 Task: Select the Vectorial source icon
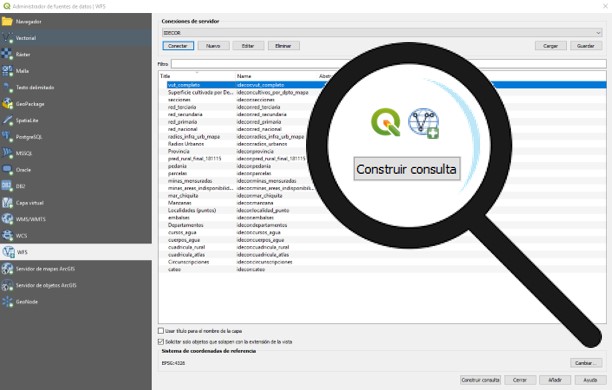(x=7, y=38)
